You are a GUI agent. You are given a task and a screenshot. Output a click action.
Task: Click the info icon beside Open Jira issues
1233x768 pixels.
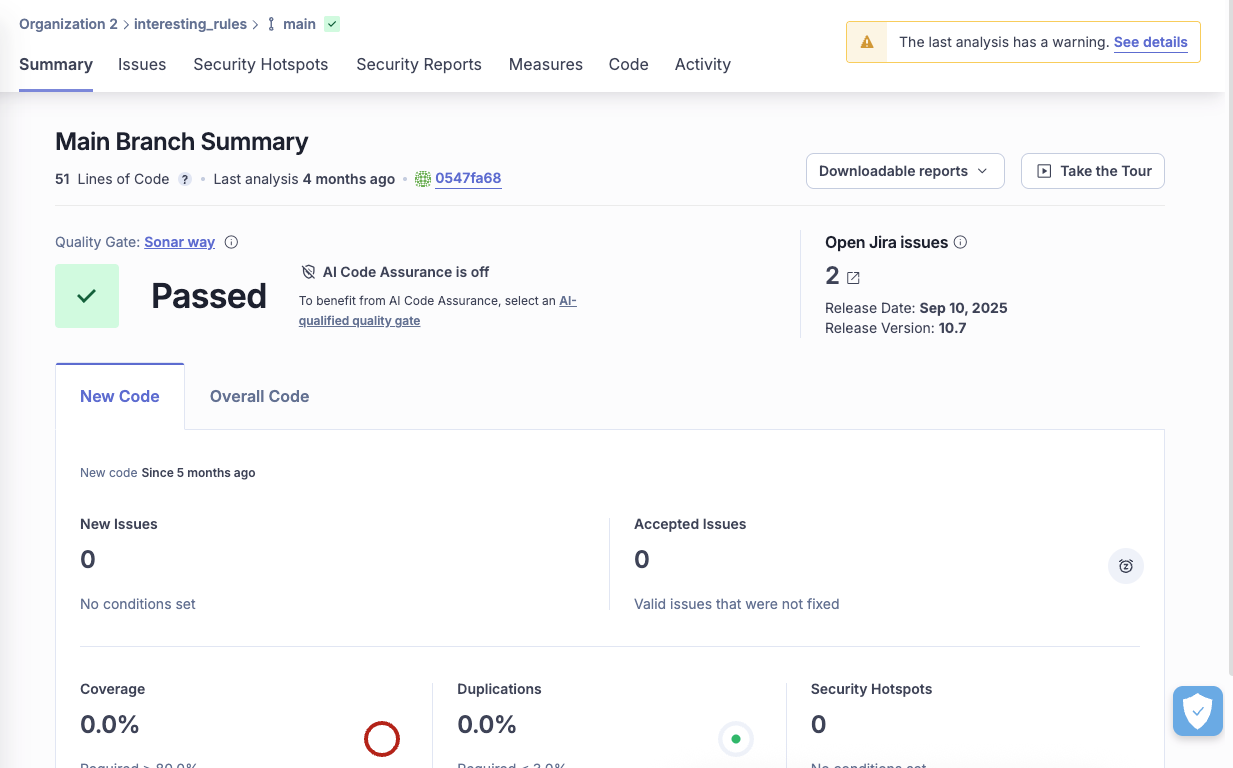click(x=961, y=242)
